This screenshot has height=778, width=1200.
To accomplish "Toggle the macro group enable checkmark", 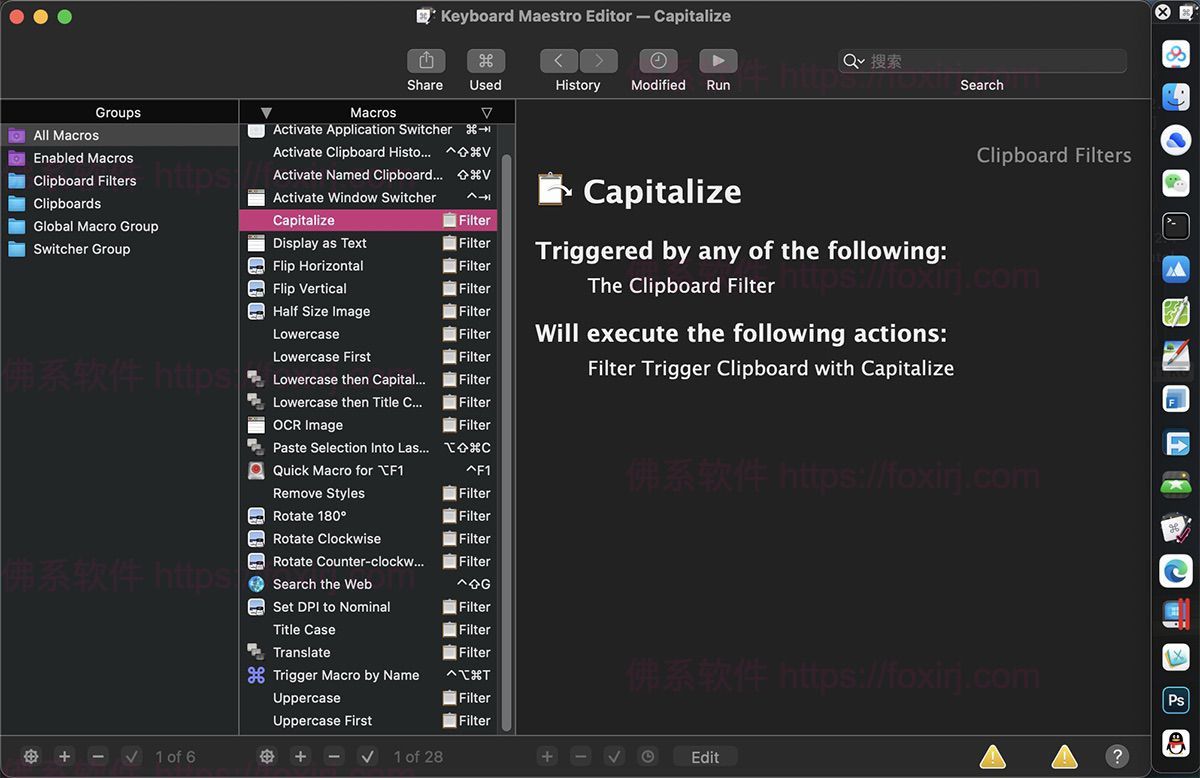I will (131, 757).
